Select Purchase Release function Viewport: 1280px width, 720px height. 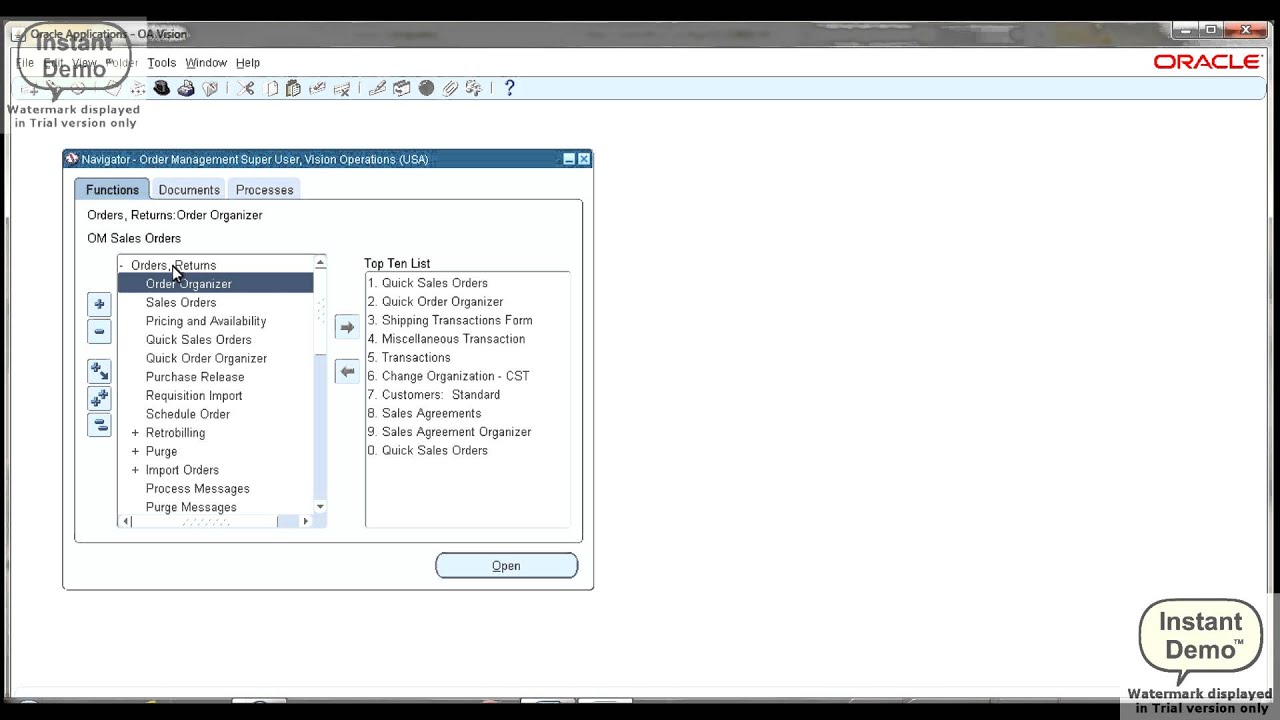(195, 377)
